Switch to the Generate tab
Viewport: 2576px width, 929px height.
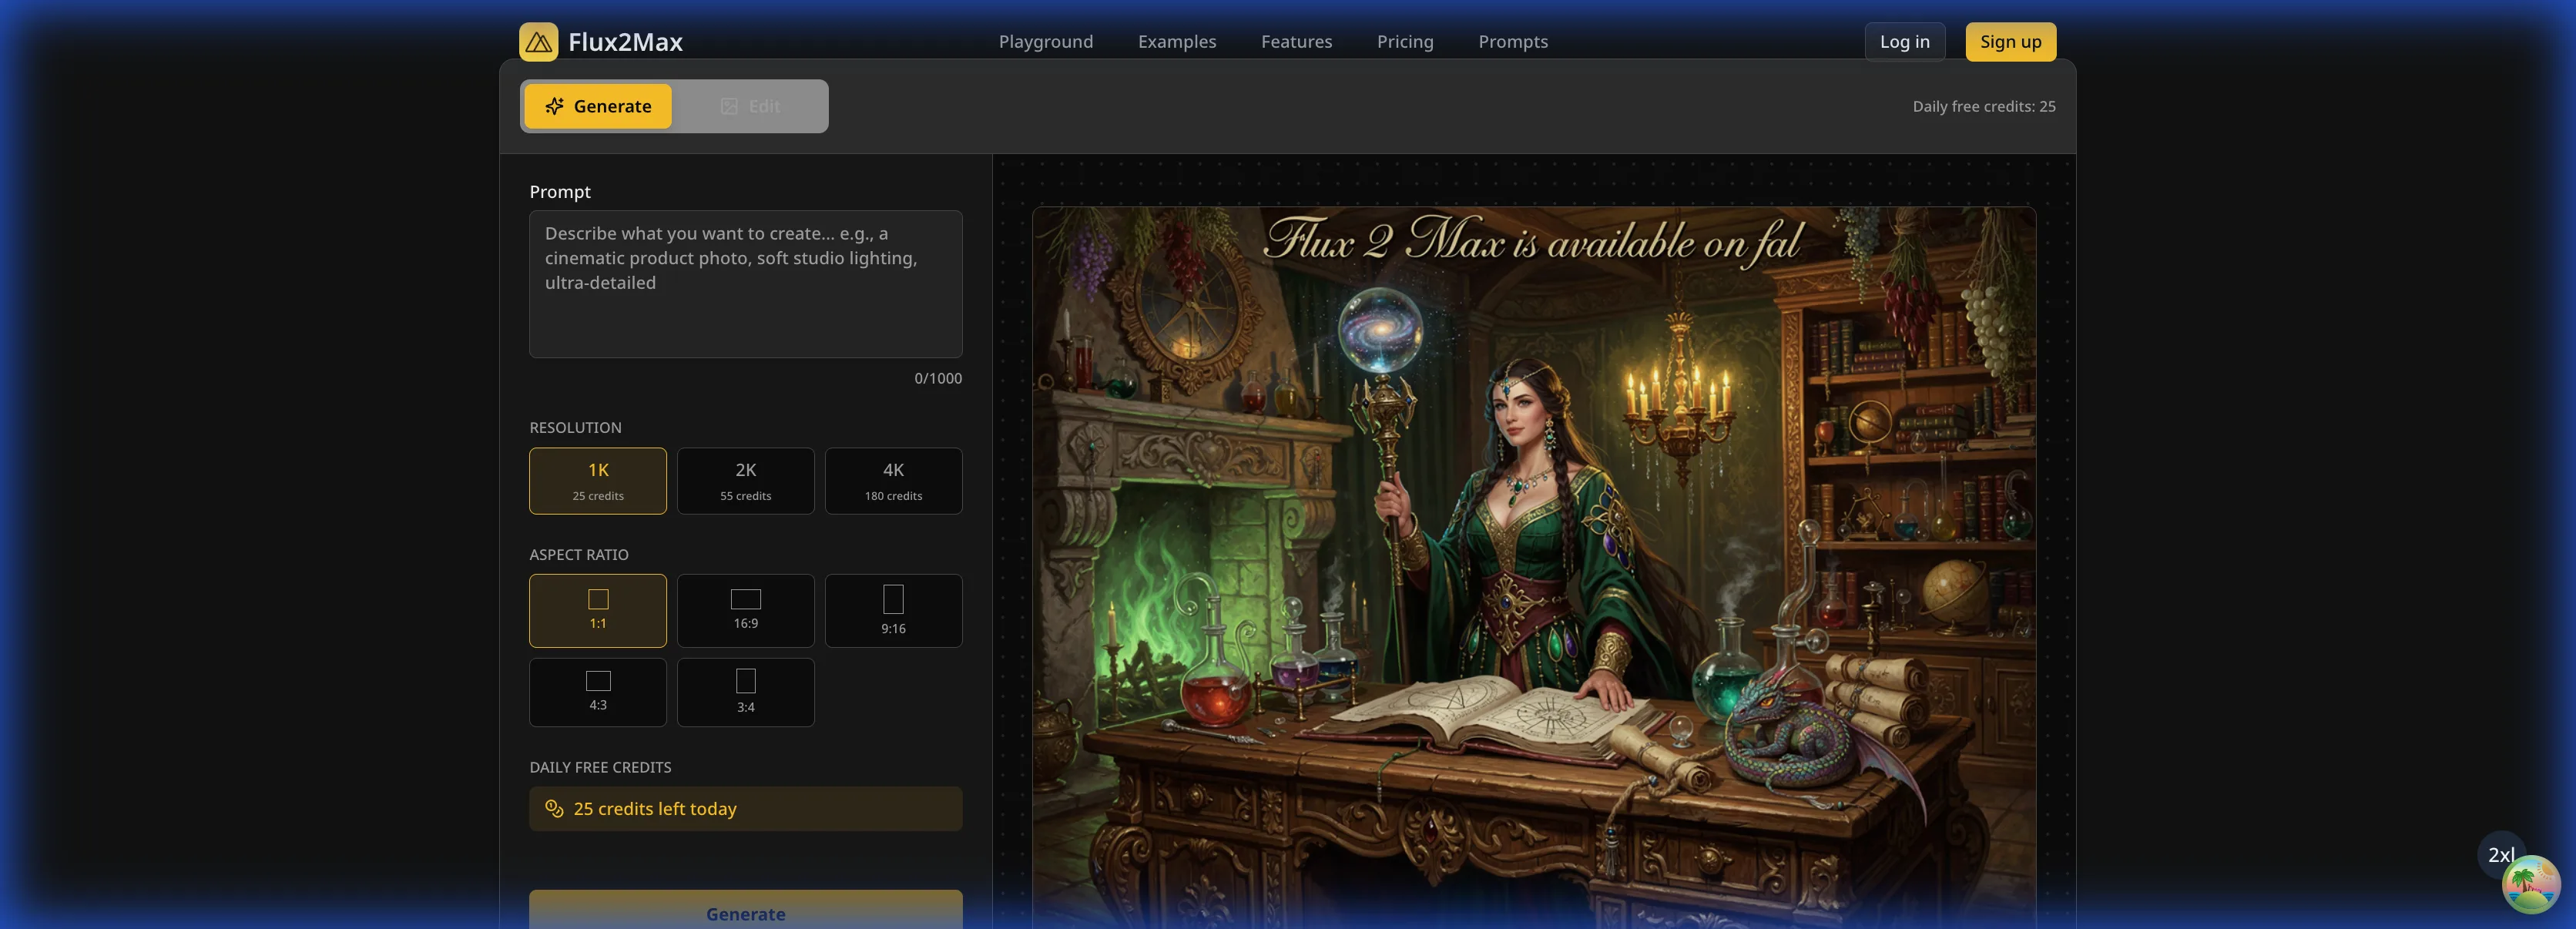[598, 106]
